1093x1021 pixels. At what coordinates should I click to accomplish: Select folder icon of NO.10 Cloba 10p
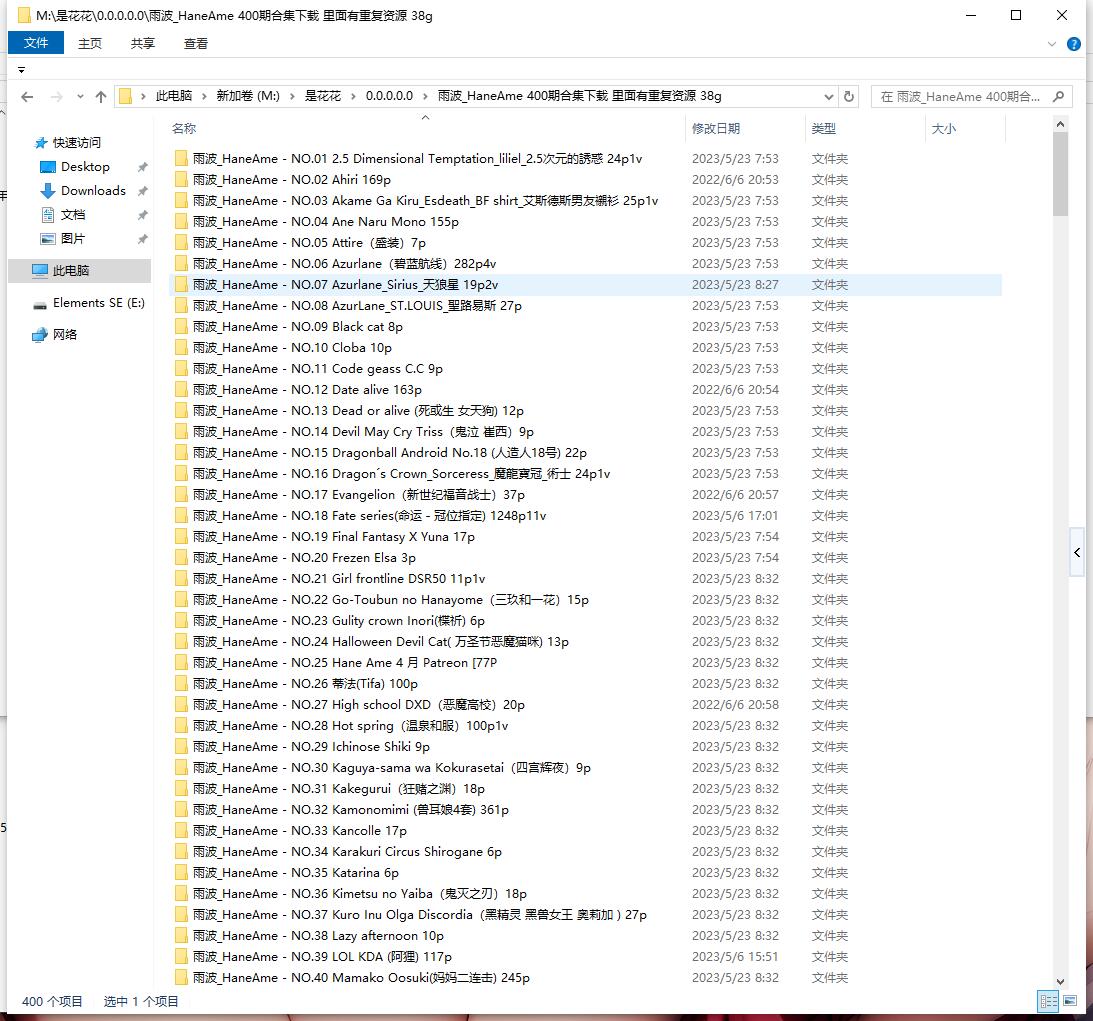point(181,348)
